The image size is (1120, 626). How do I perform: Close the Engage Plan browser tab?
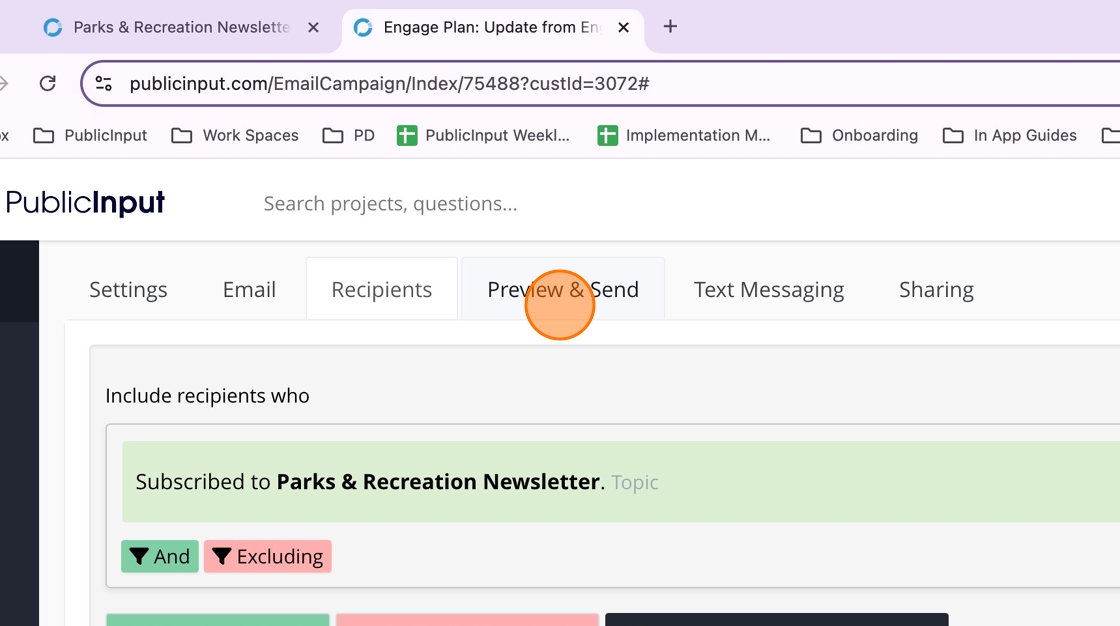[x=623, y=28]
